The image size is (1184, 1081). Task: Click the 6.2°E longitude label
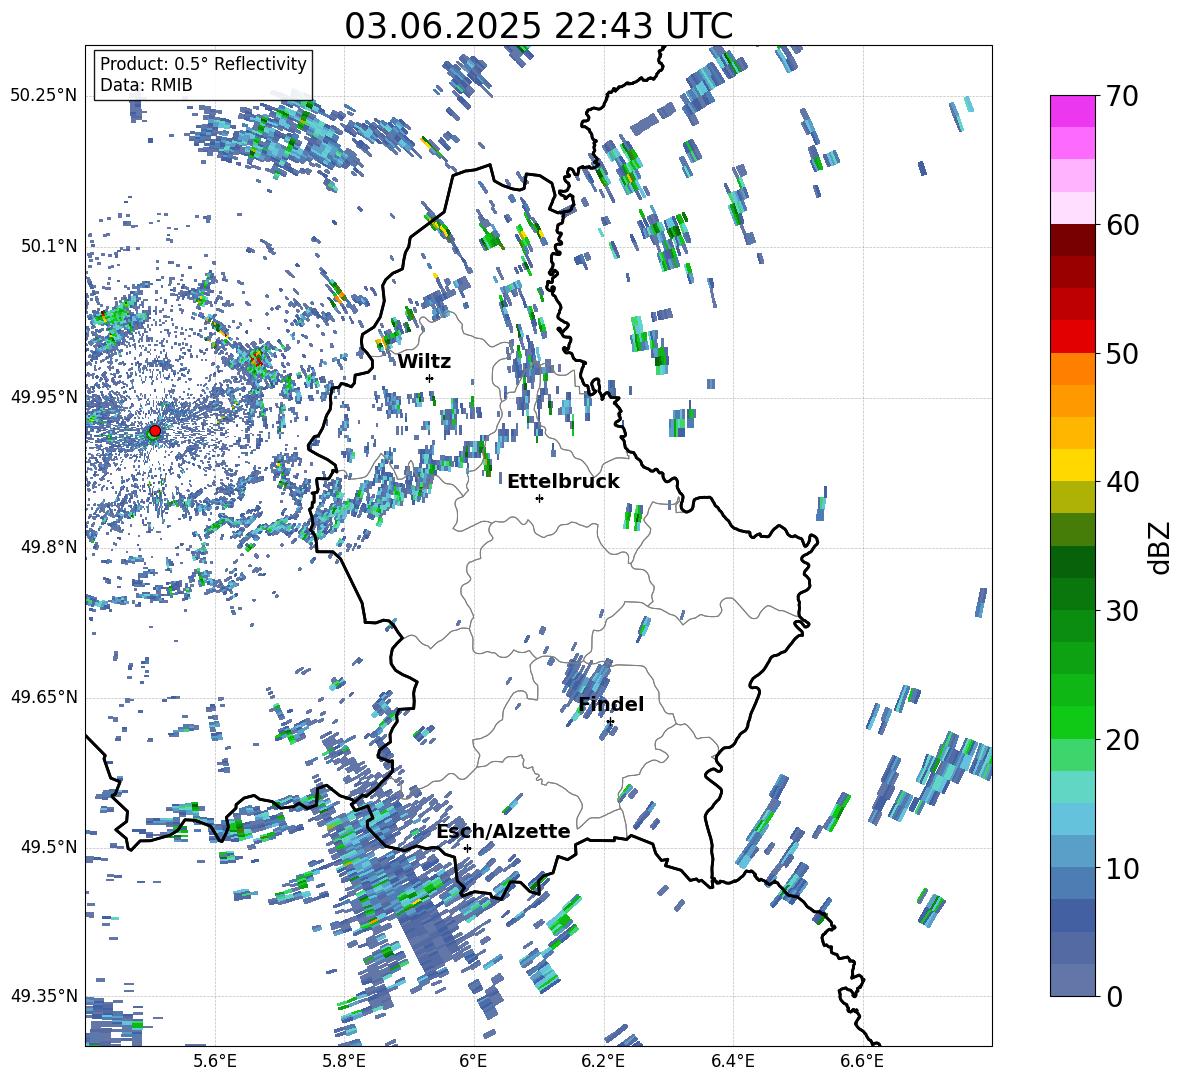[x=603, y=1061]
